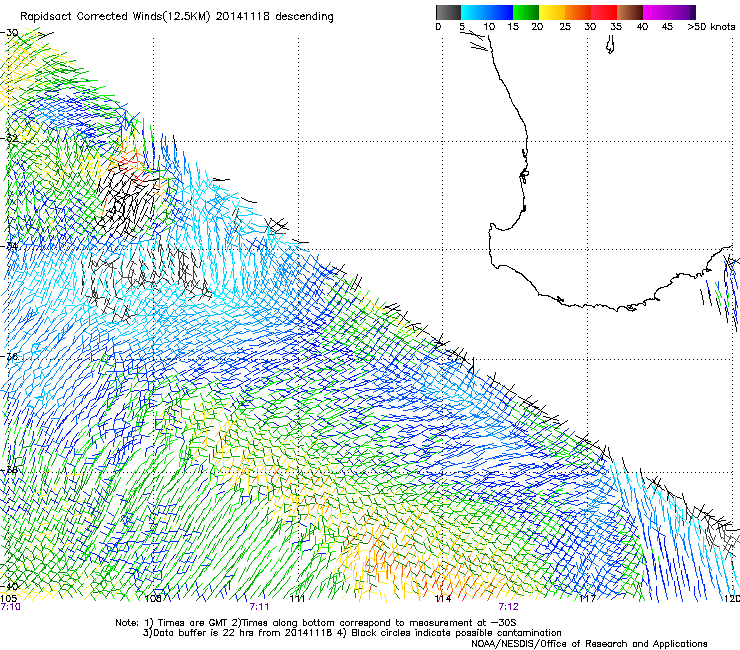Click the legend label '35'
Viewport: 740px width, 650px height.
click(616, 27)
